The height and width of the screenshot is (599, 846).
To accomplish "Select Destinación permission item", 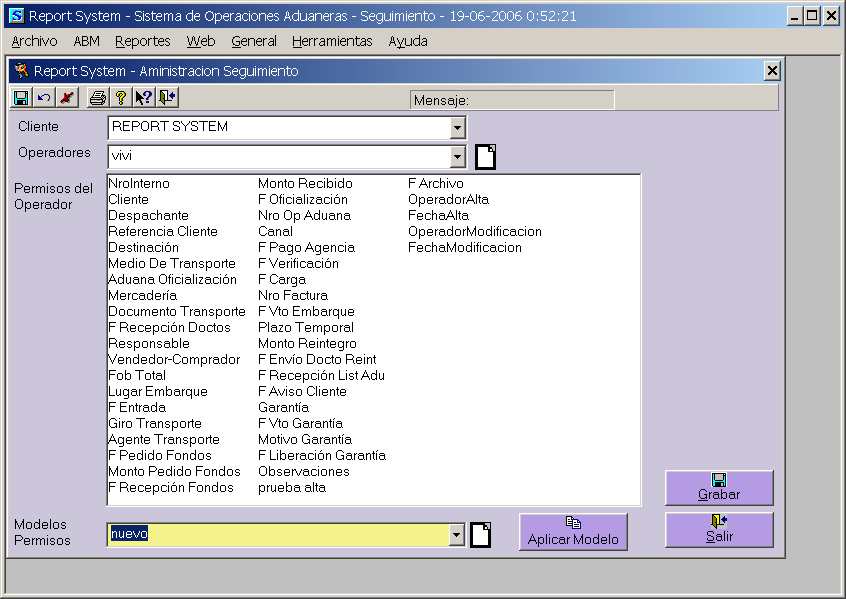I will pyautogui.click(x=144, y=248).
